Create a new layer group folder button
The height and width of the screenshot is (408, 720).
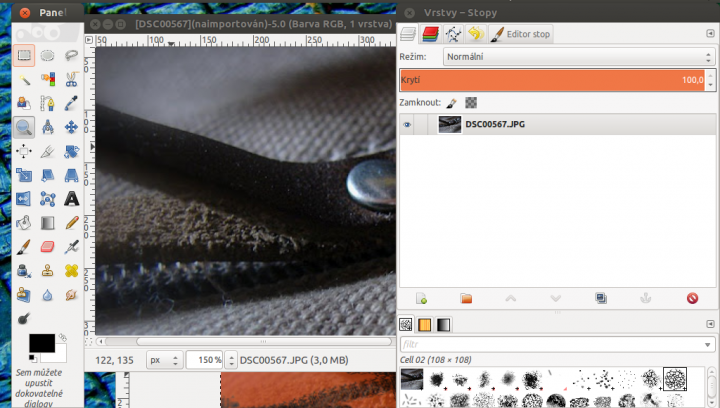pos(466,299)
